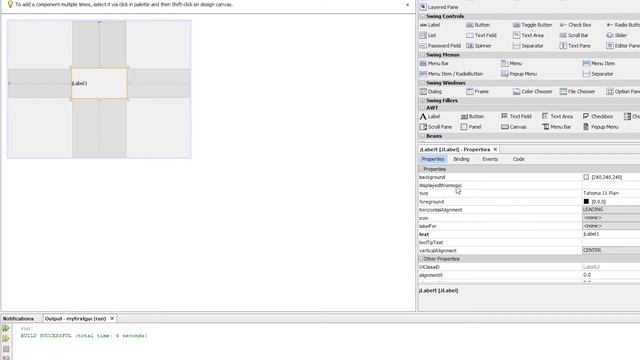The width and height of the screenshot is (640, 360).
Task: Expand the Swing Fillers palette category
Action: [422, 100]
